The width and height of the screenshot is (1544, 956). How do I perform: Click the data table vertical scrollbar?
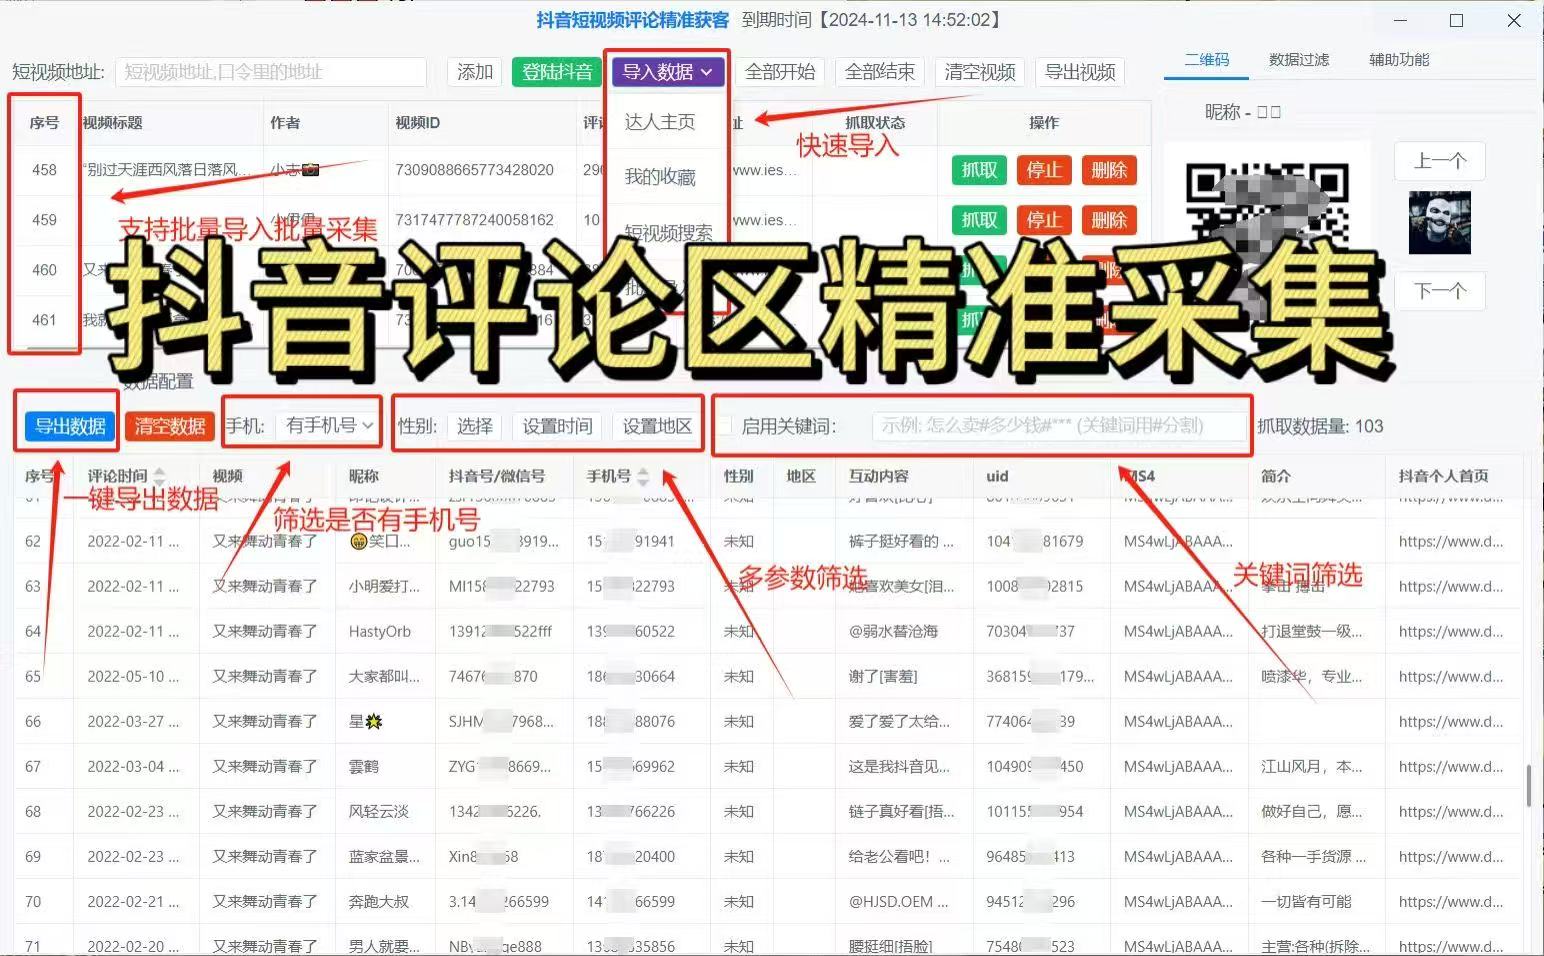click(x=1528, y=786)
